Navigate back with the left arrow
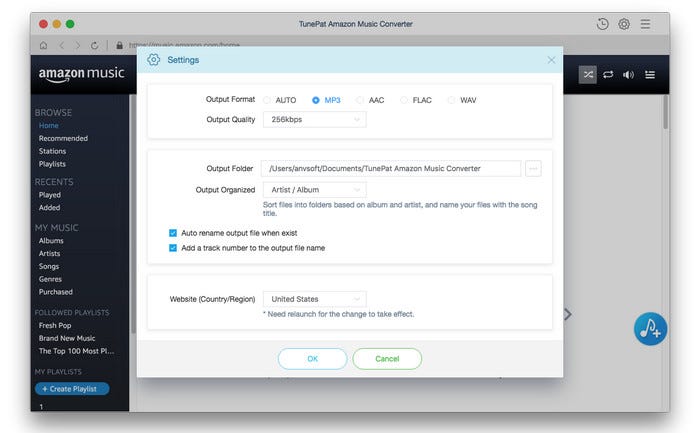The image size is (700, 433). tap(62, 46)
